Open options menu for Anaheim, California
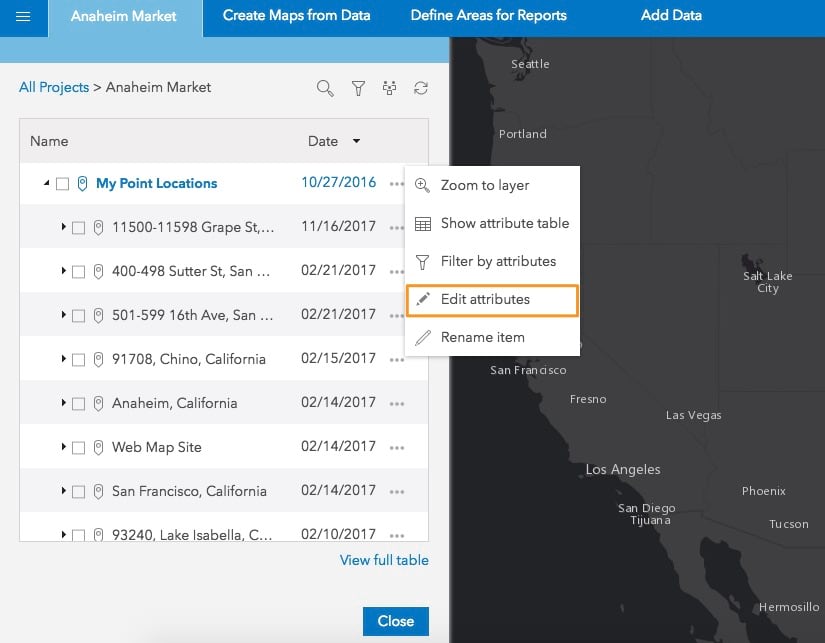 [x=397, y=403]
